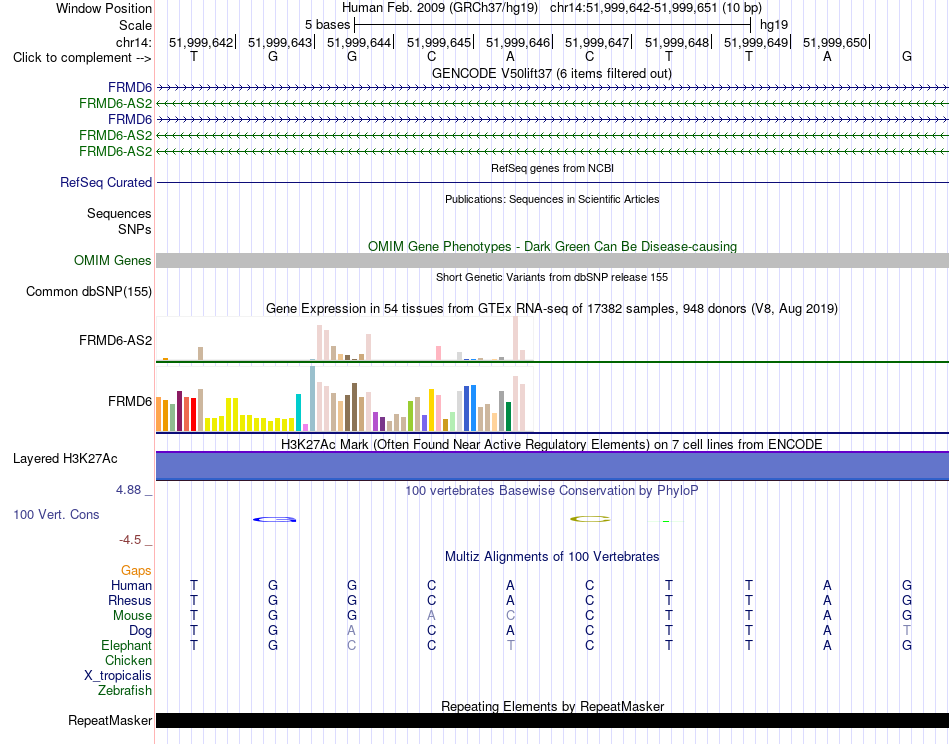950x744 pixels.
Task: Click position label 51,999,645
Action: pyautogui.click(x=439, y=42)
